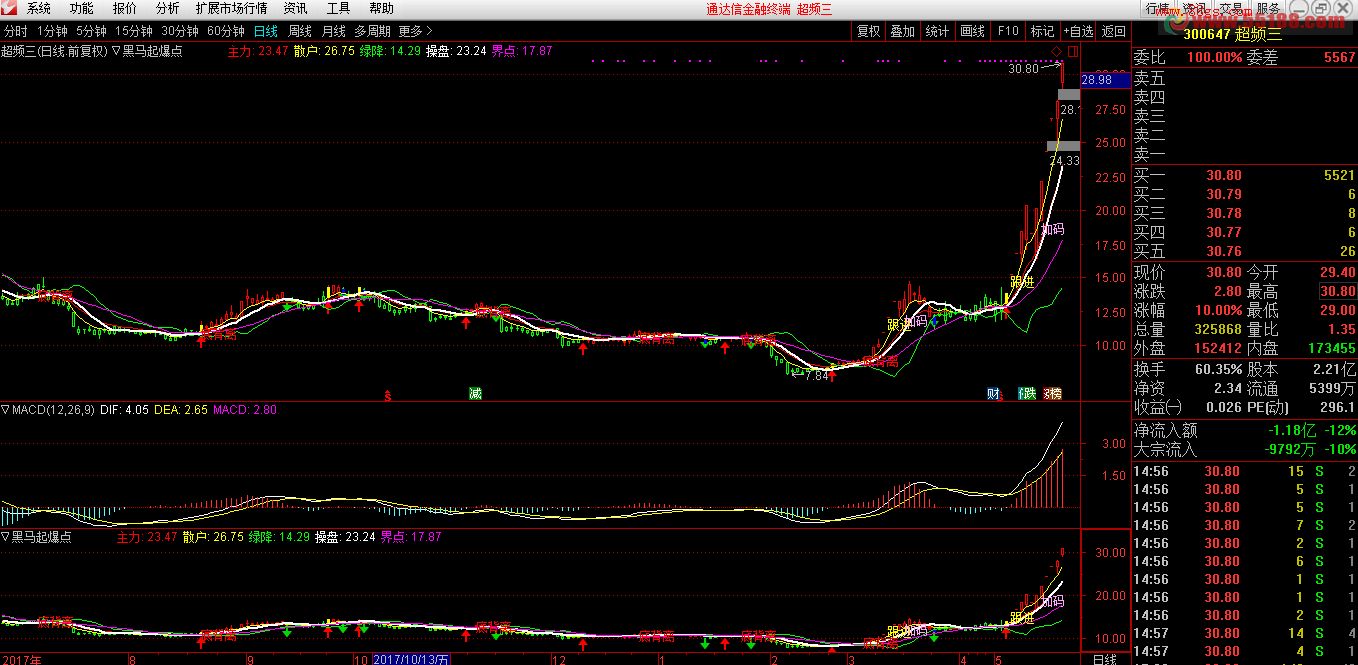Click the 买五 price 30.76 row
1358x665 pixels.
tap(1244, 251)
